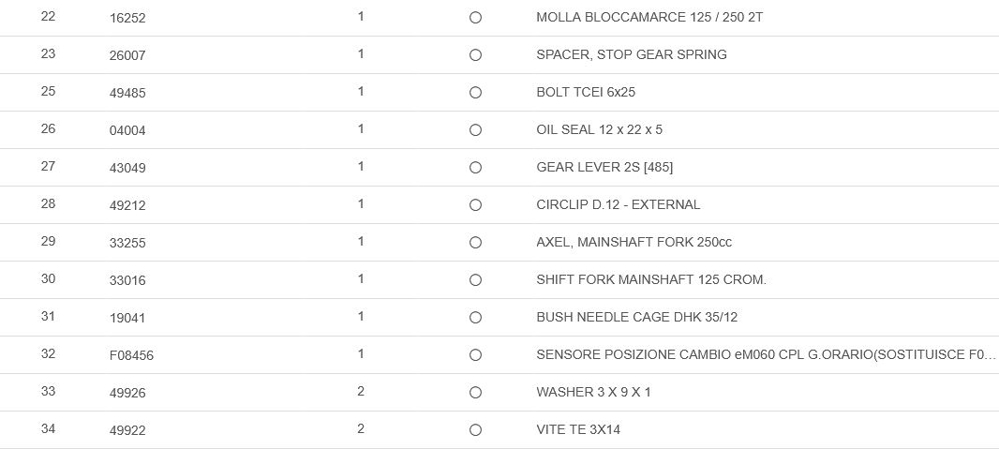999x449 pixels.
Task: Select the circle next to GEAR LEVER 2S
Action: click(x=475, y=167)
